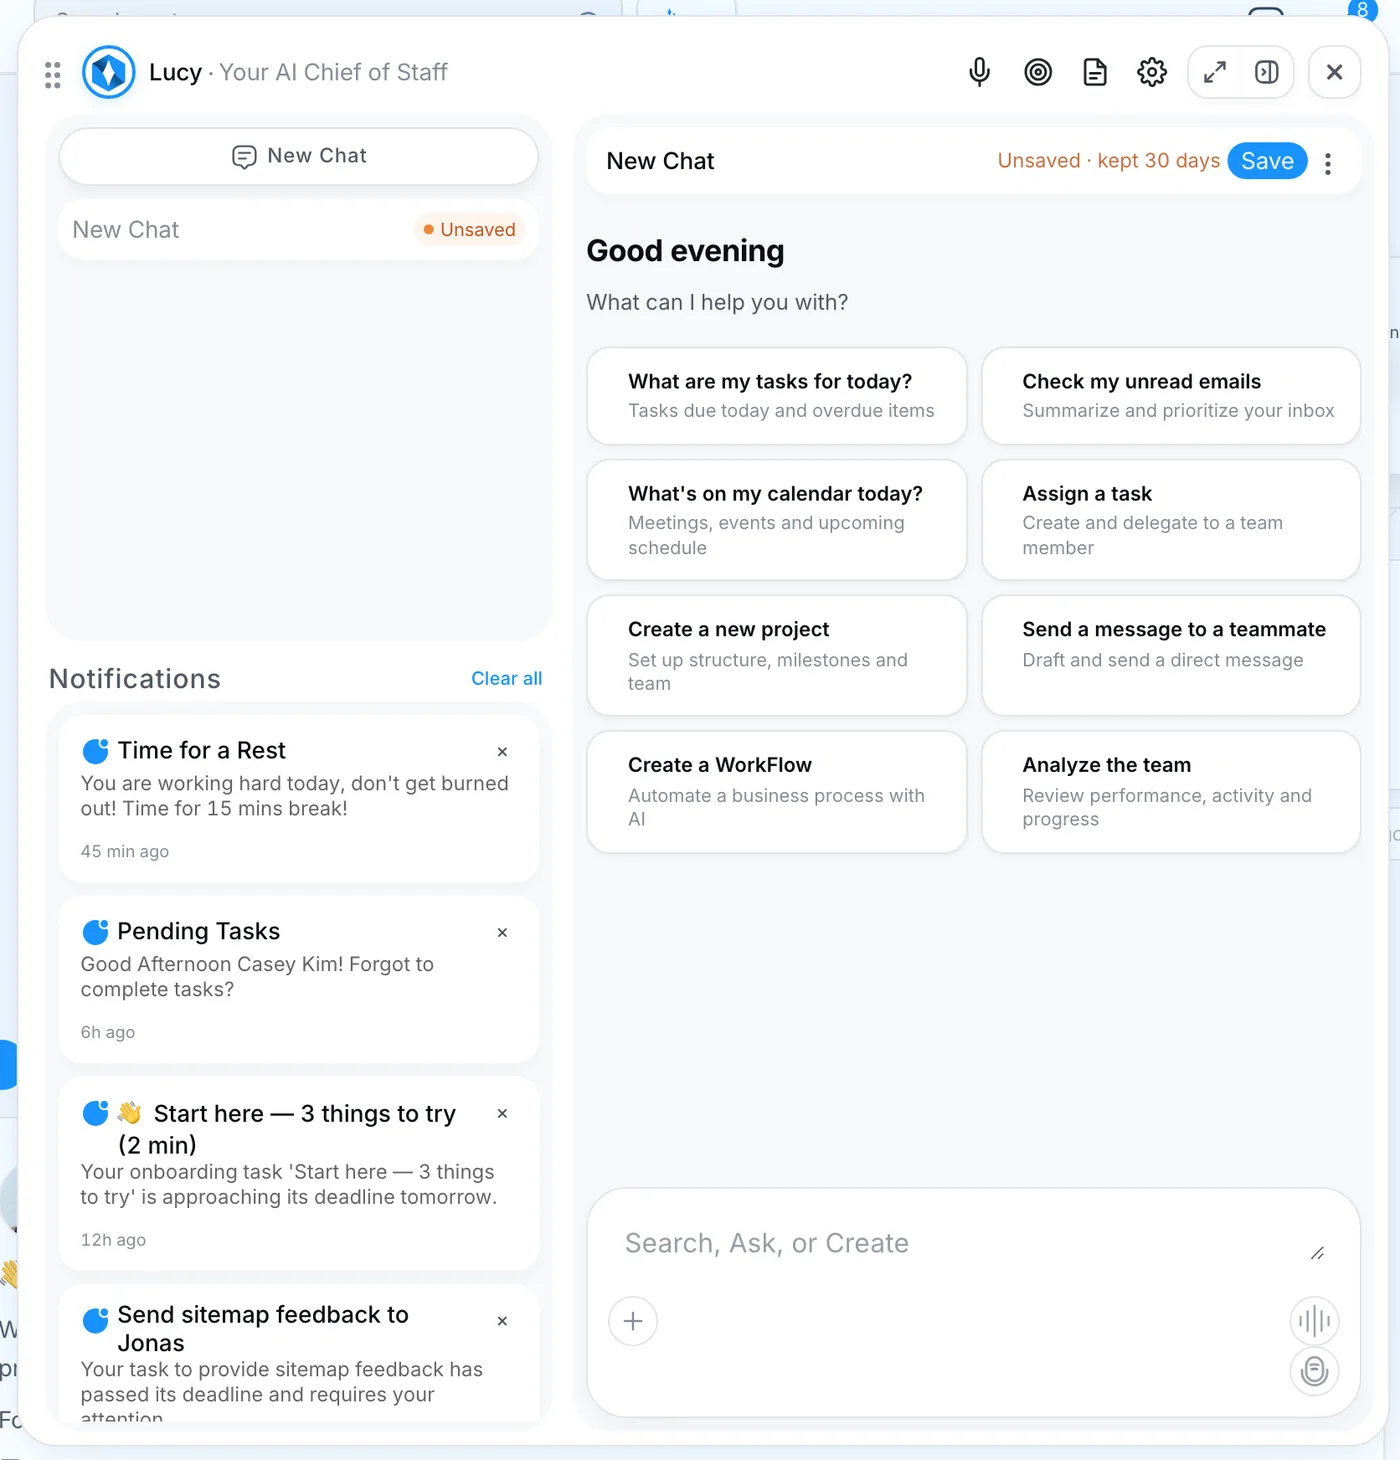Select the unsaved New Chat list item

299,230
